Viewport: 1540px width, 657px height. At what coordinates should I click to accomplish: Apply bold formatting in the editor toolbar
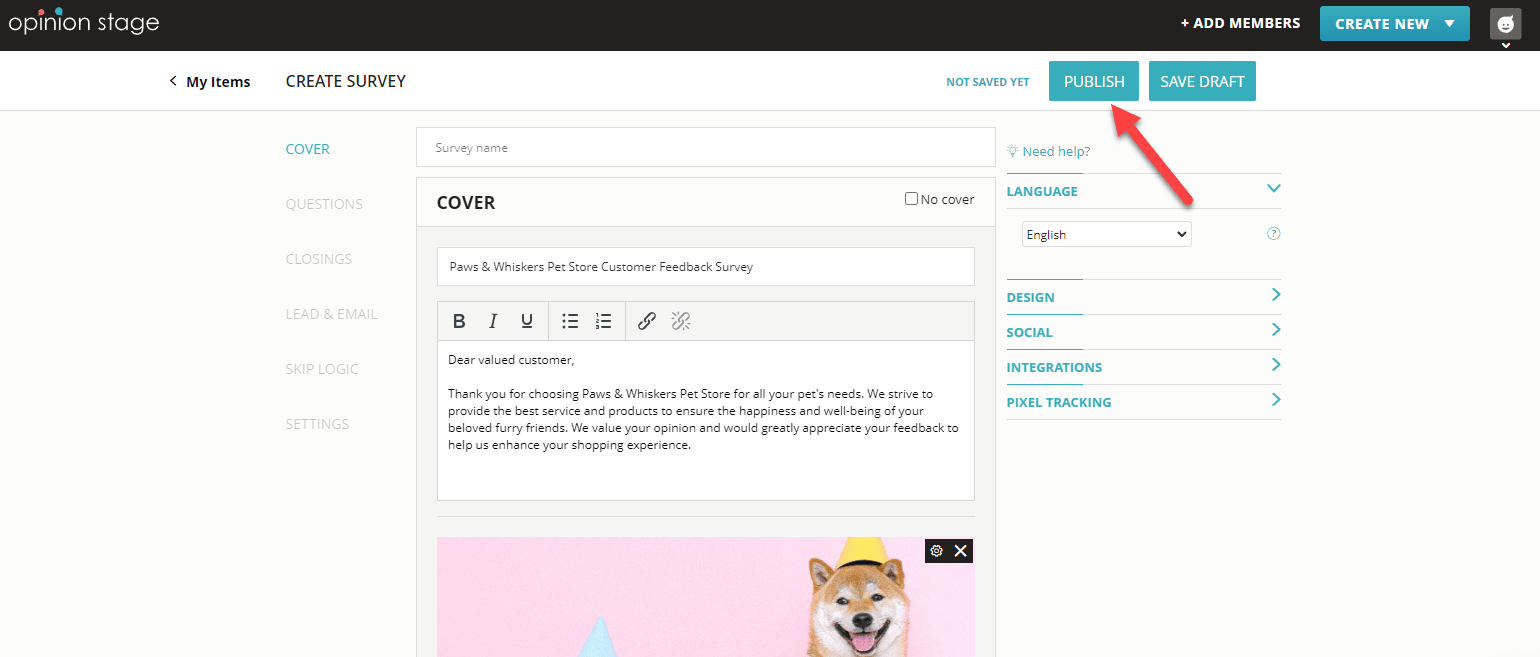click(459, 321)
